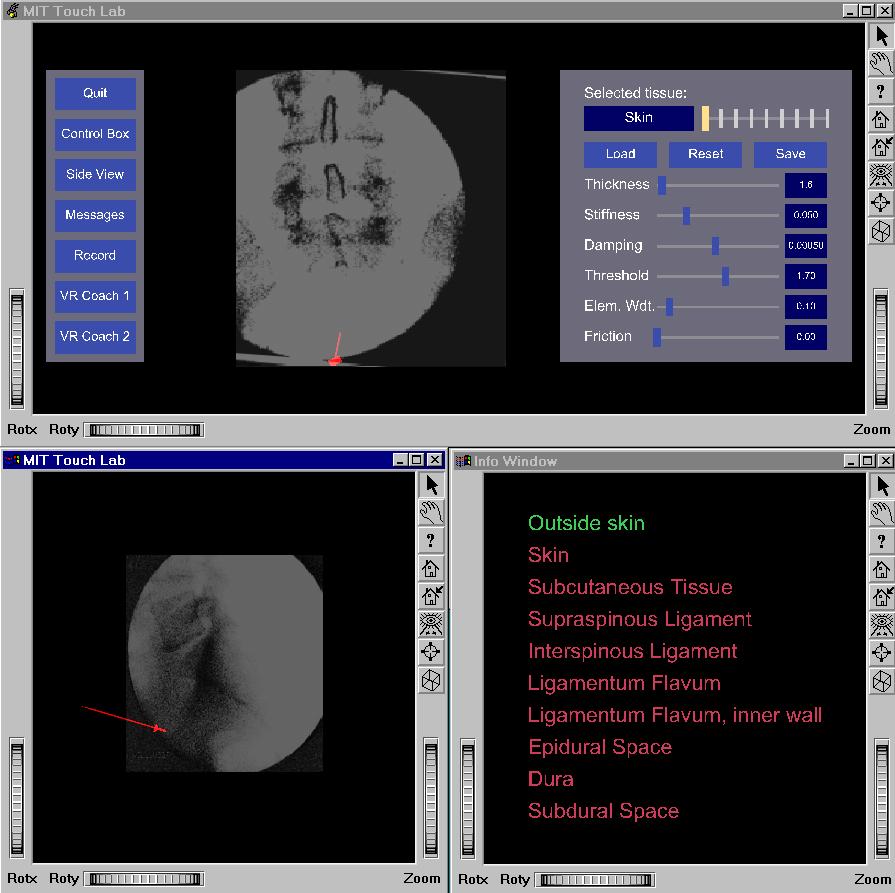Select the highlighted first tissue selector segment

pos(706,118)
